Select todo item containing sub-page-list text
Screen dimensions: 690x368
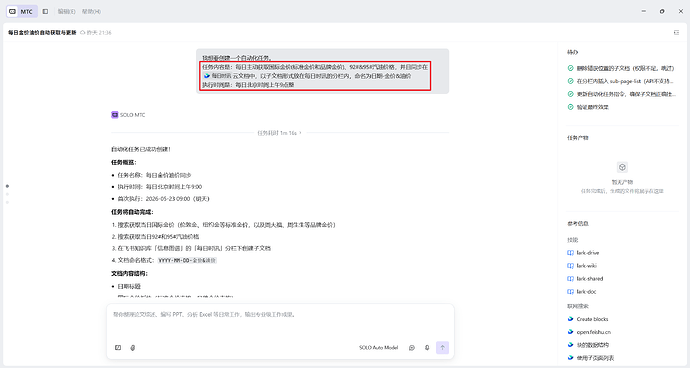point(626,81)
